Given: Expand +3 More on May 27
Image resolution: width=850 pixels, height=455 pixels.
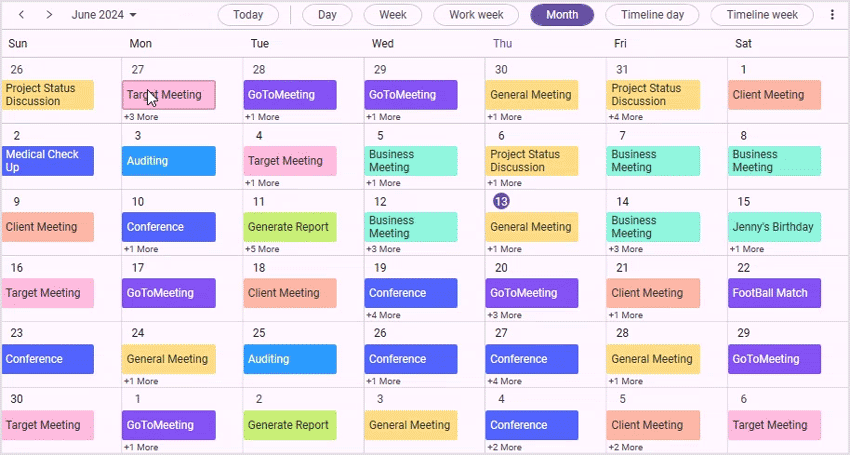Looking at the screenshot, I should point(141,117).
